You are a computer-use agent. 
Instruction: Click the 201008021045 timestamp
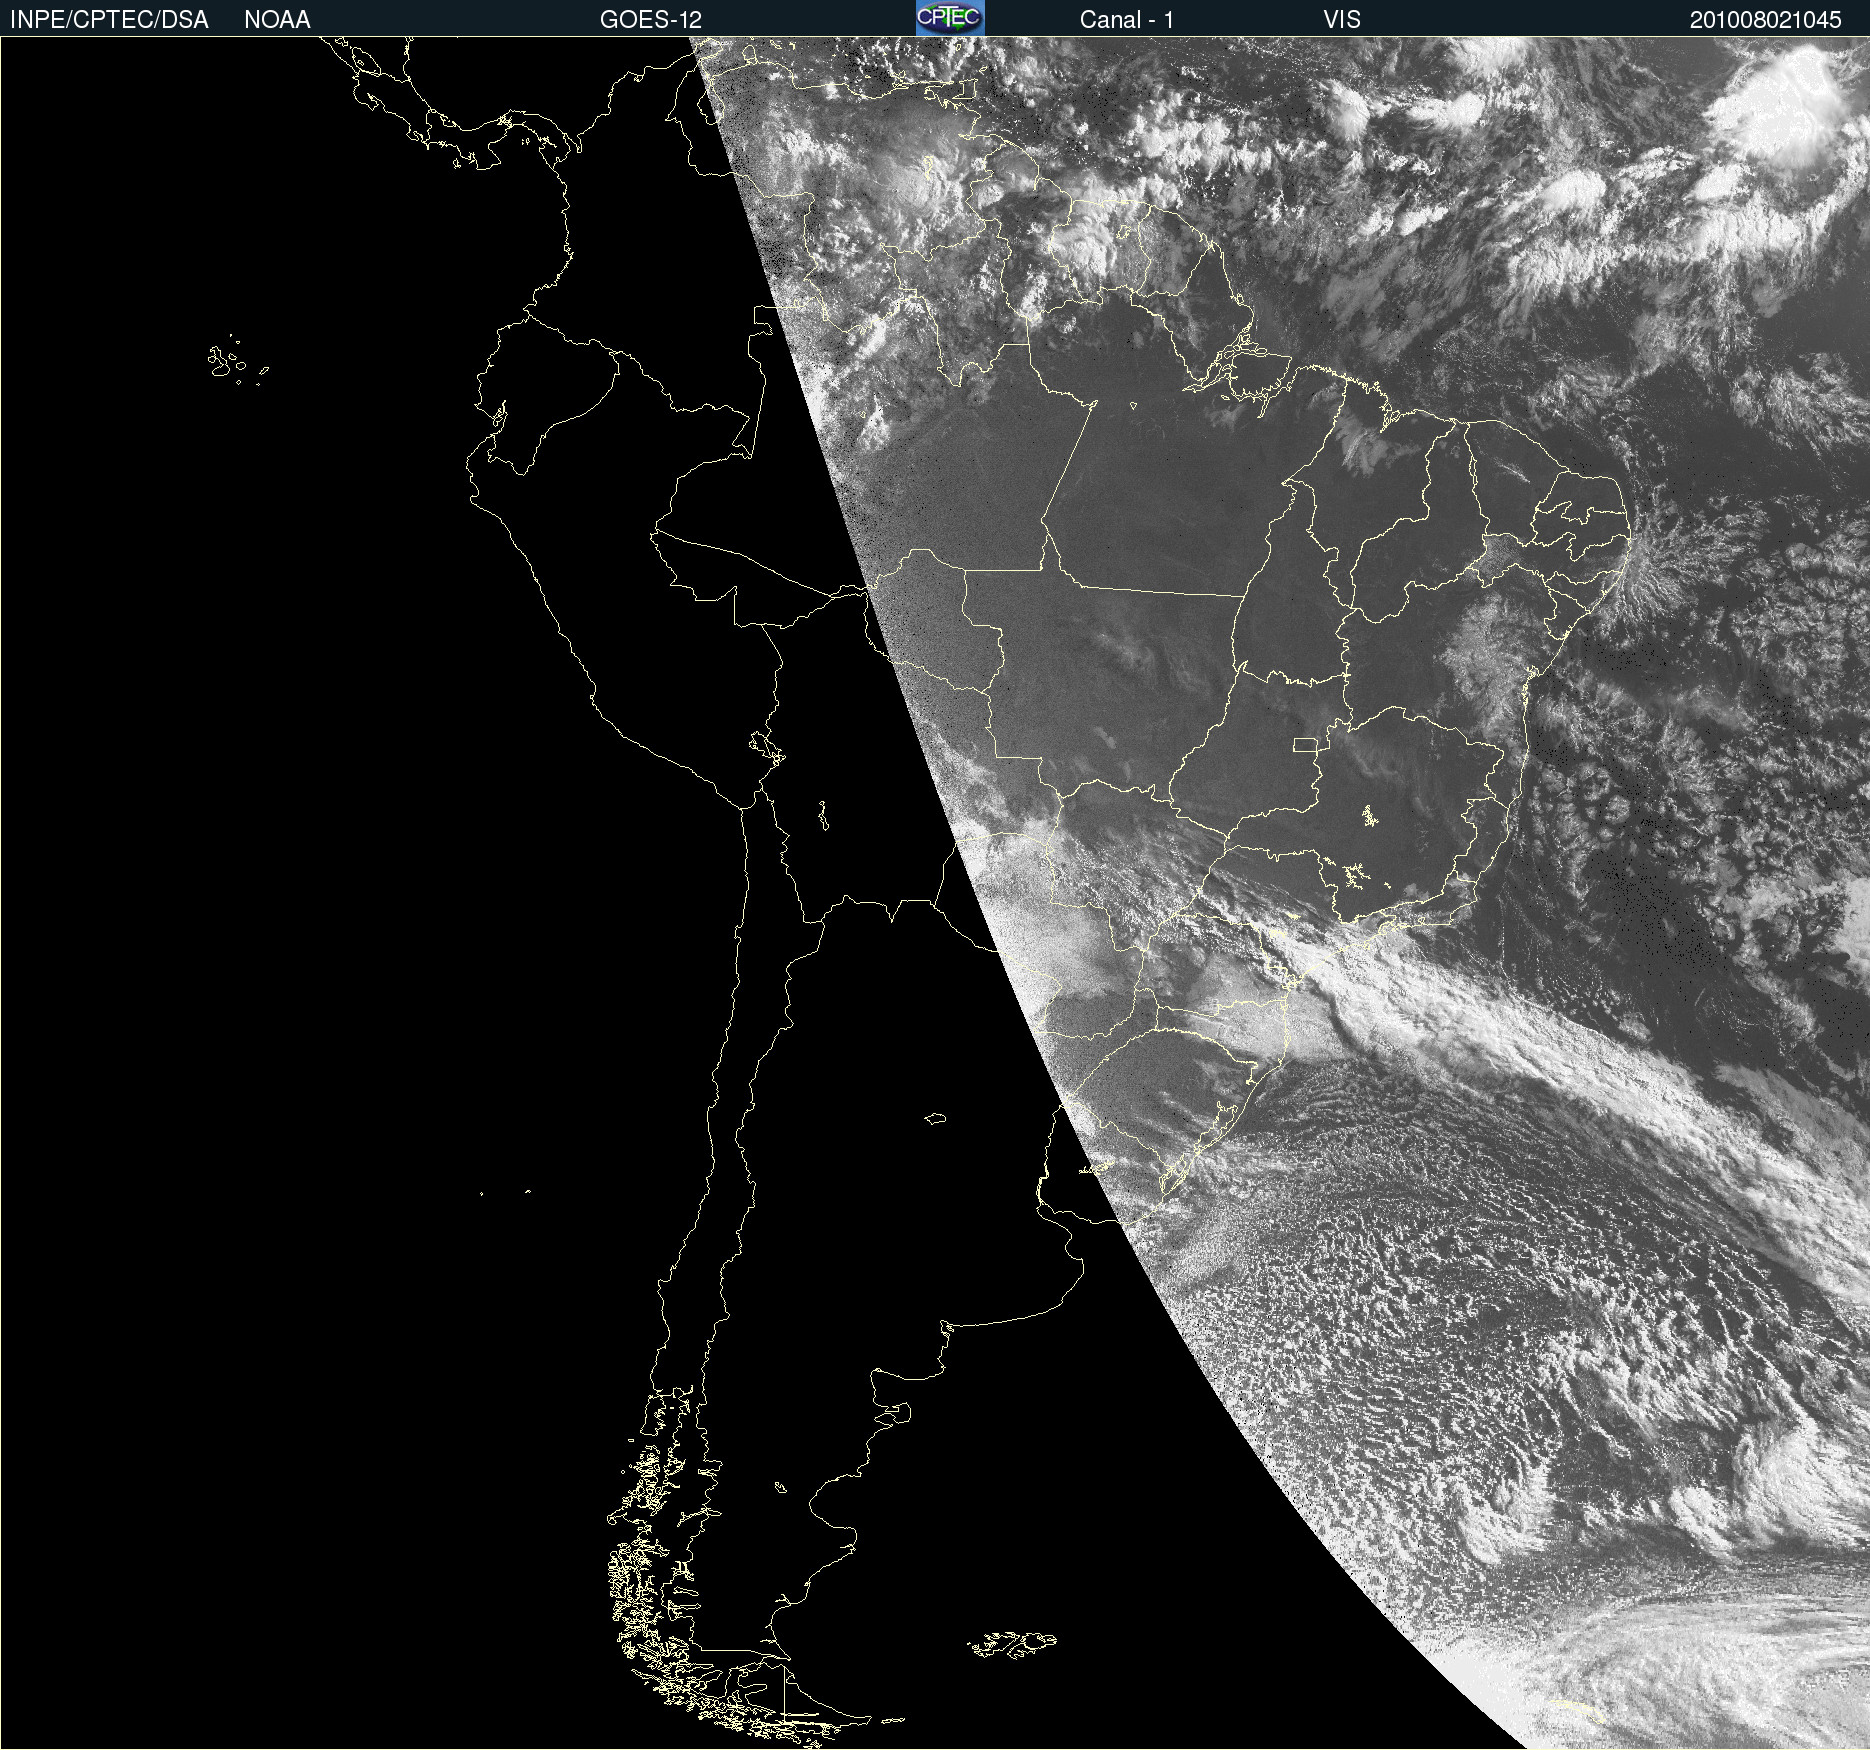point(1765,20)
